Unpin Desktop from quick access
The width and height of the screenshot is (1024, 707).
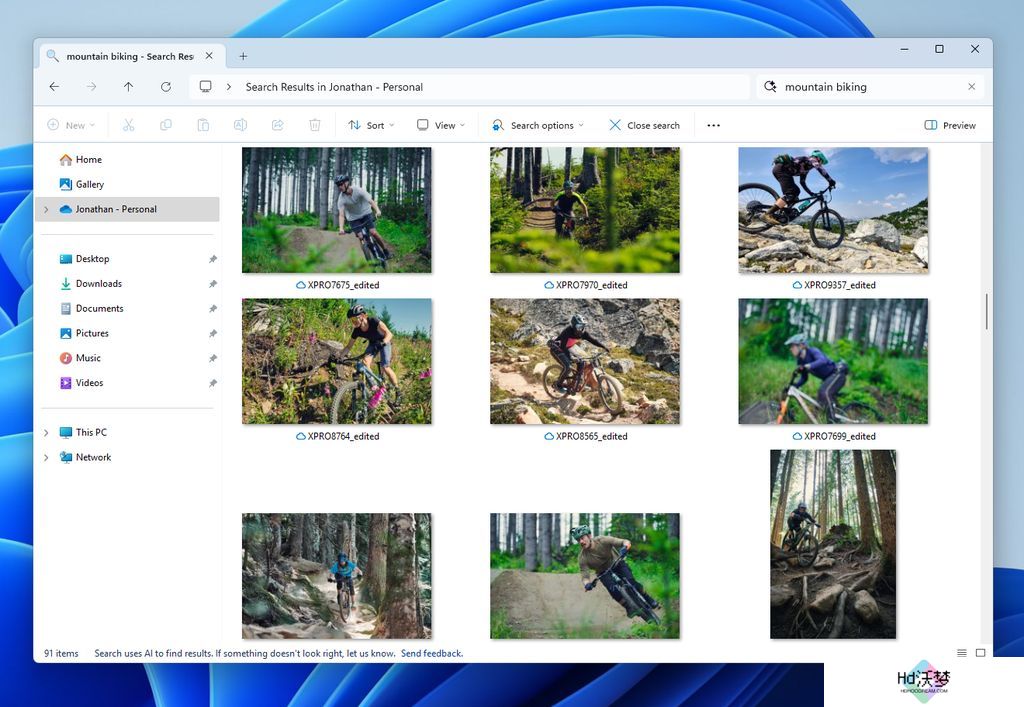(x=213, y=259)
